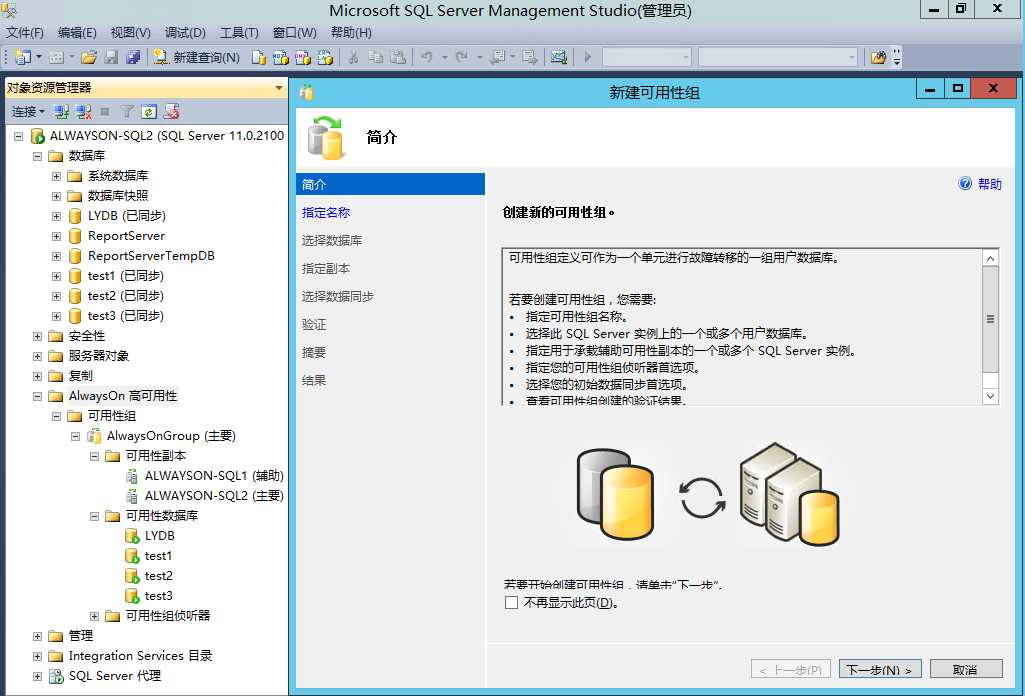Collapse the AlwaysOn 高可用性 node
Screen dimensions: 1025x696
[37, 396]
